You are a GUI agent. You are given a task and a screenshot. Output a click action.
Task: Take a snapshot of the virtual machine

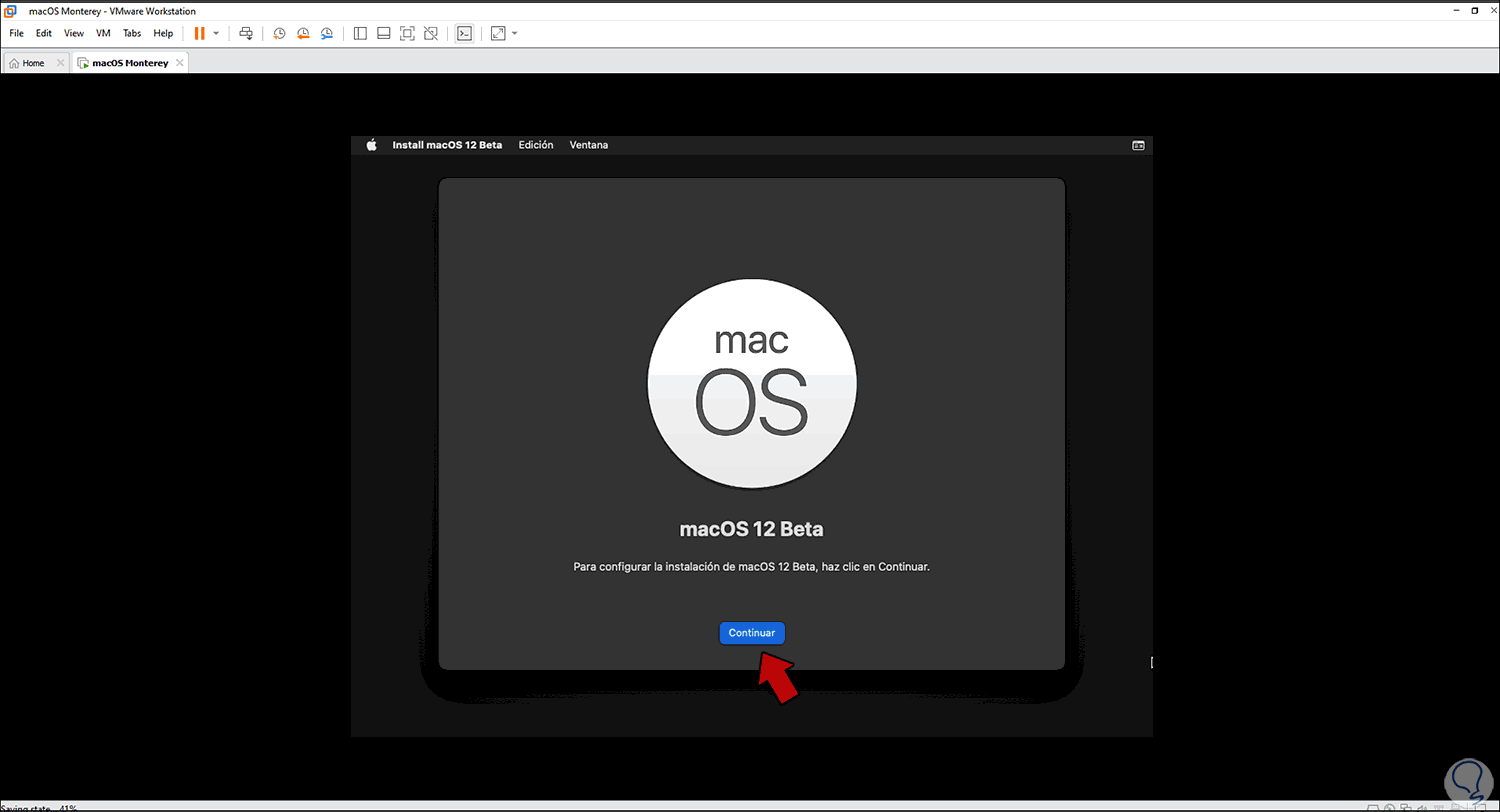[279, 33]
